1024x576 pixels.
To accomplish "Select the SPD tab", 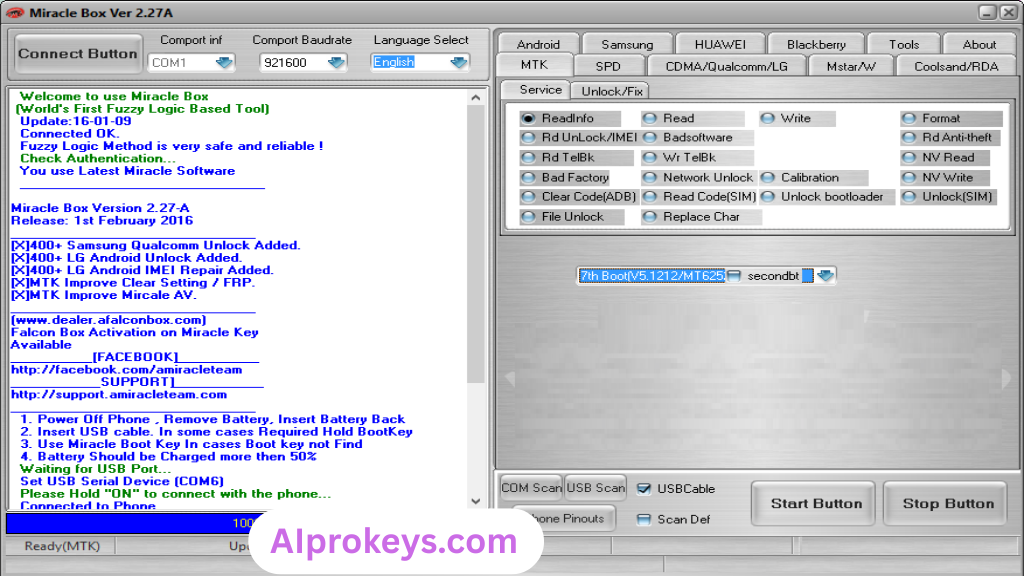I will coord(608,66).
